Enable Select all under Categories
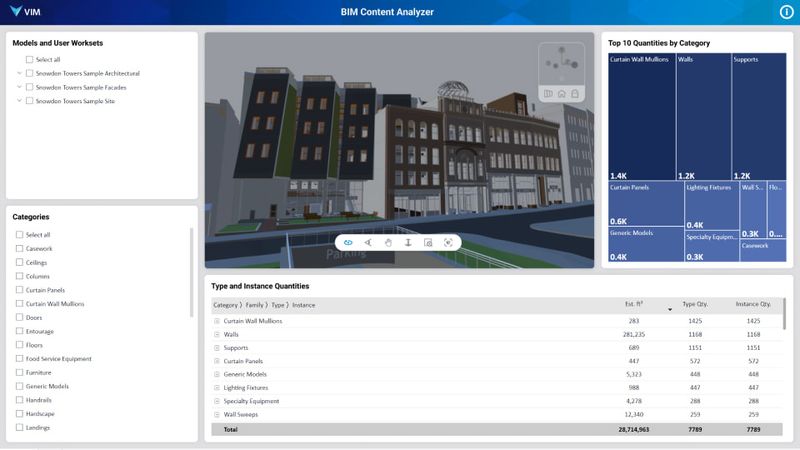The image size is (800, 450). pyautogui.click(x=19, y=235)
